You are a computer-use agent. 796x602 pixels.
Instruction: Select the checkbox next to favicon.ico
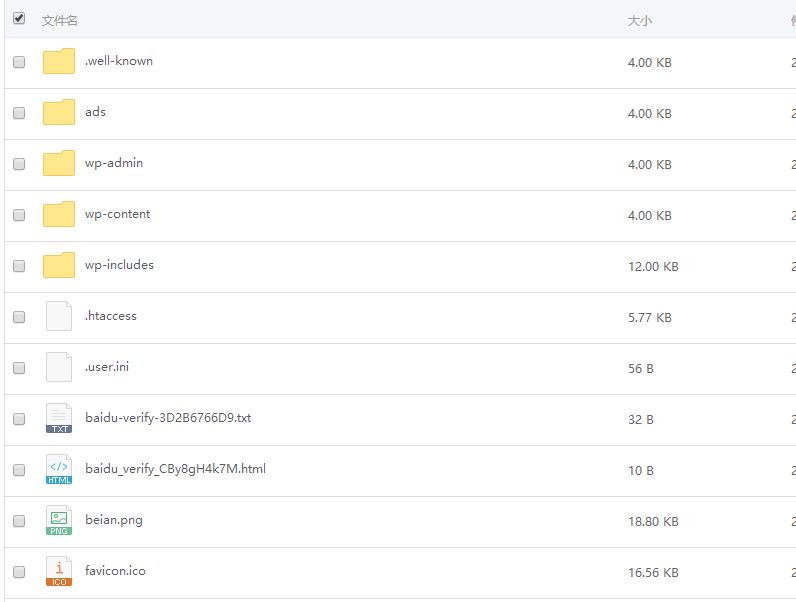(x=19, y=572)
